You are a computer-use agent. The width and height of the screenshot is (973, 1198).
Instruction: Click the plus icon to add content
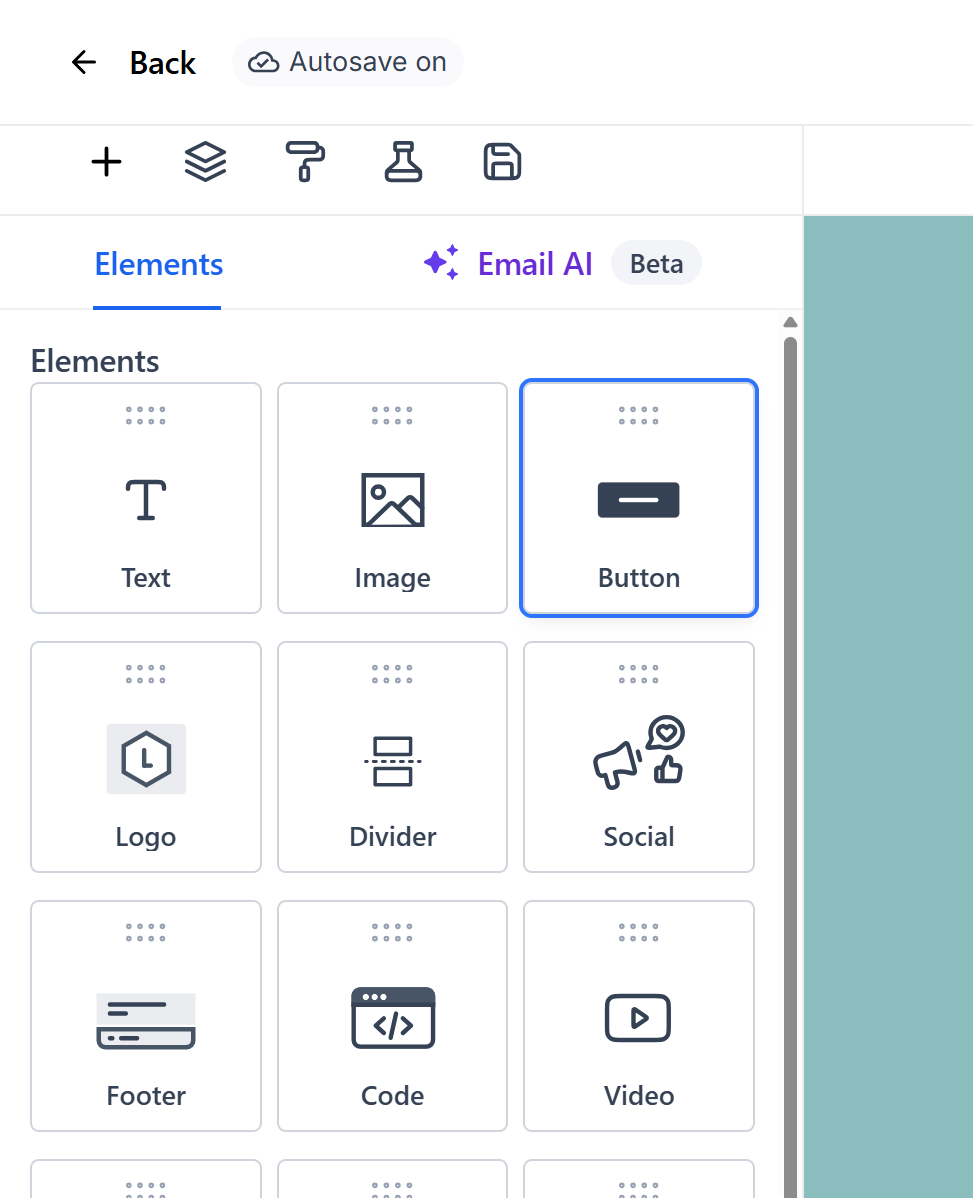coord(106,161)
